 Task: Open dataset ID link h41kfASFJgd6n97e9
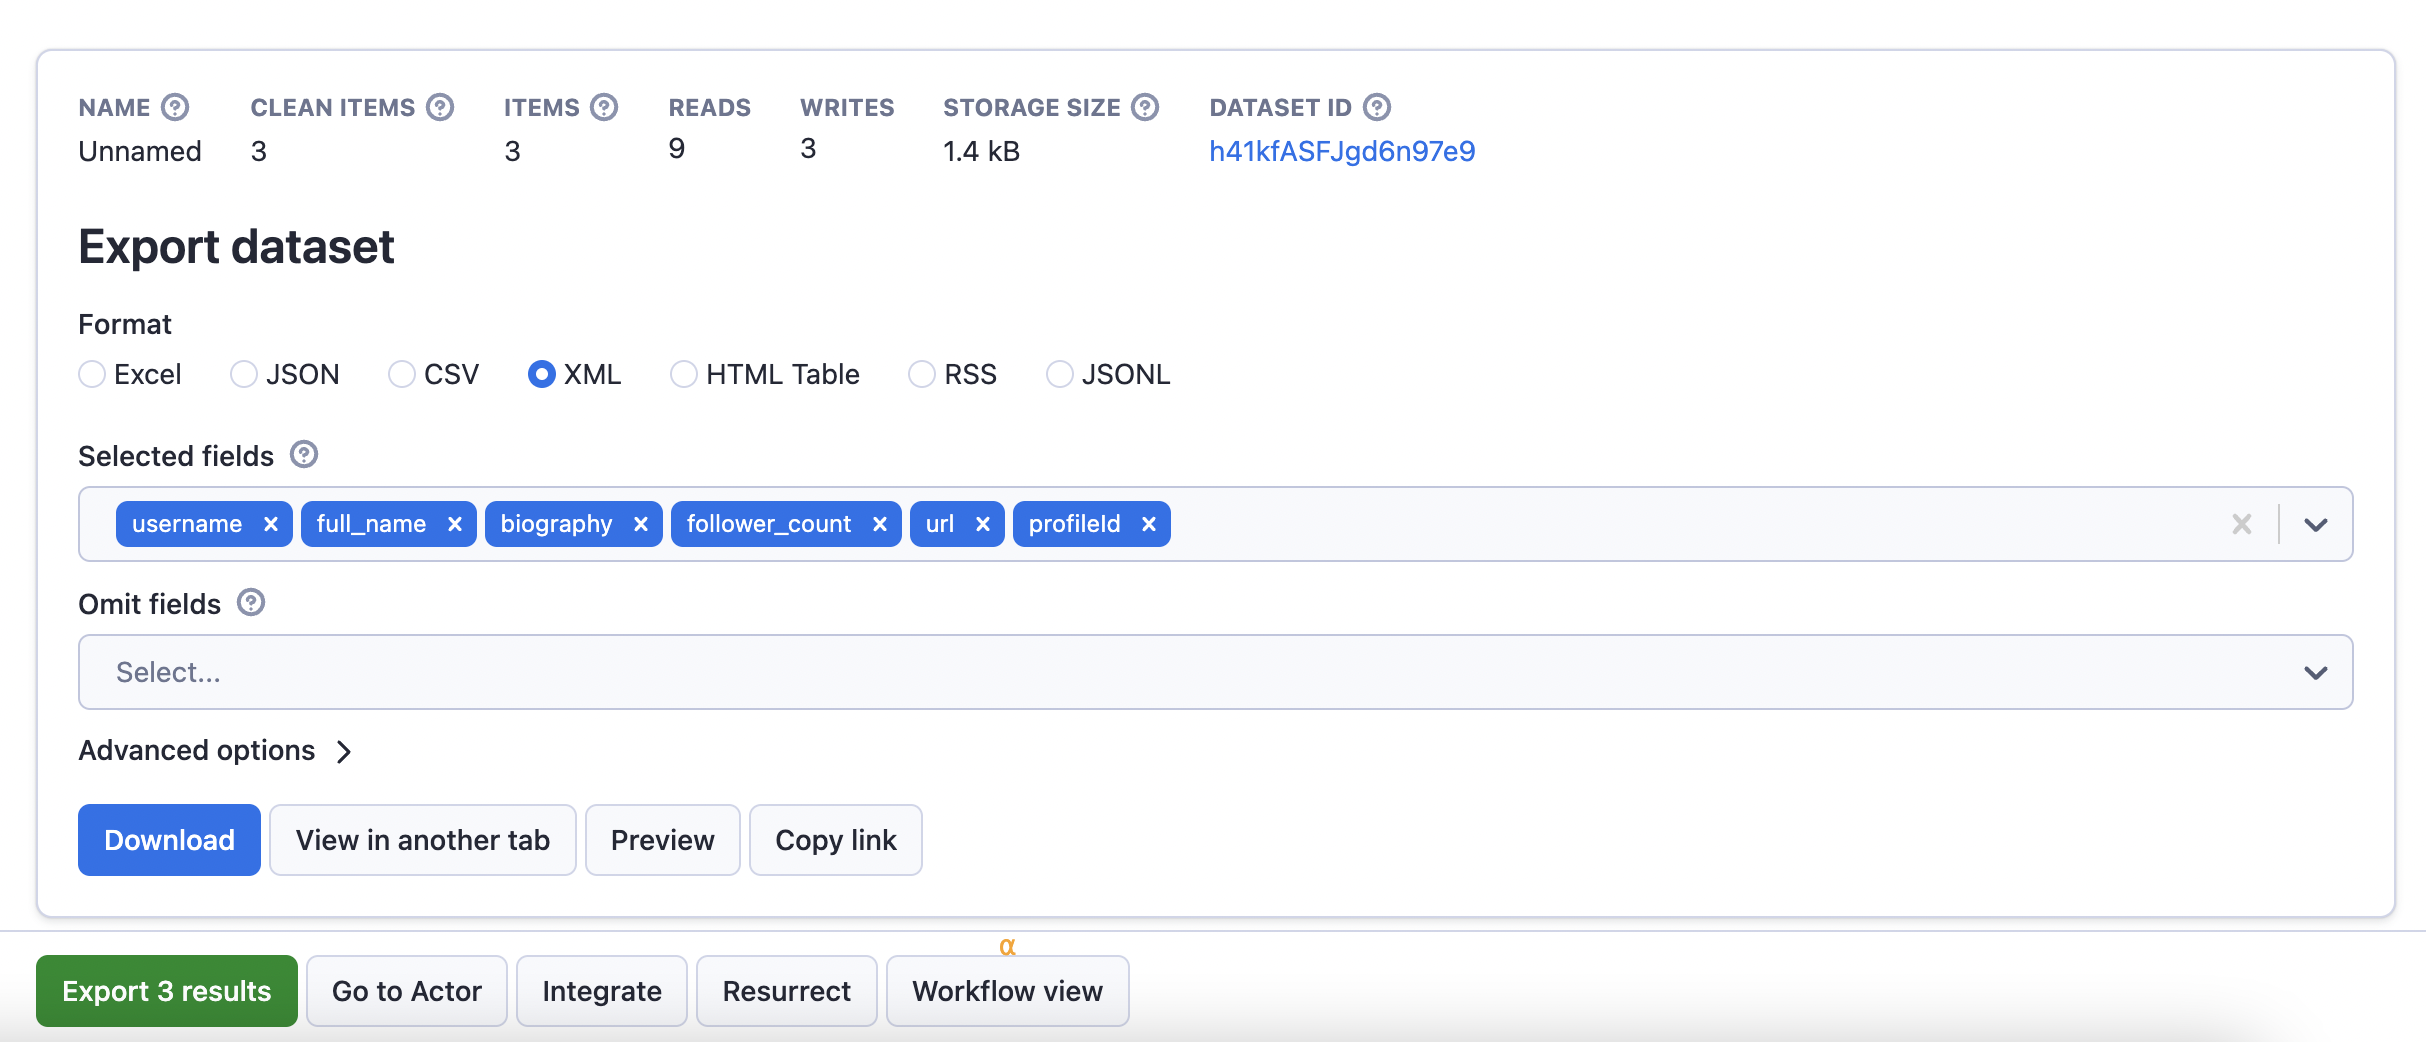click(1341, 151)
